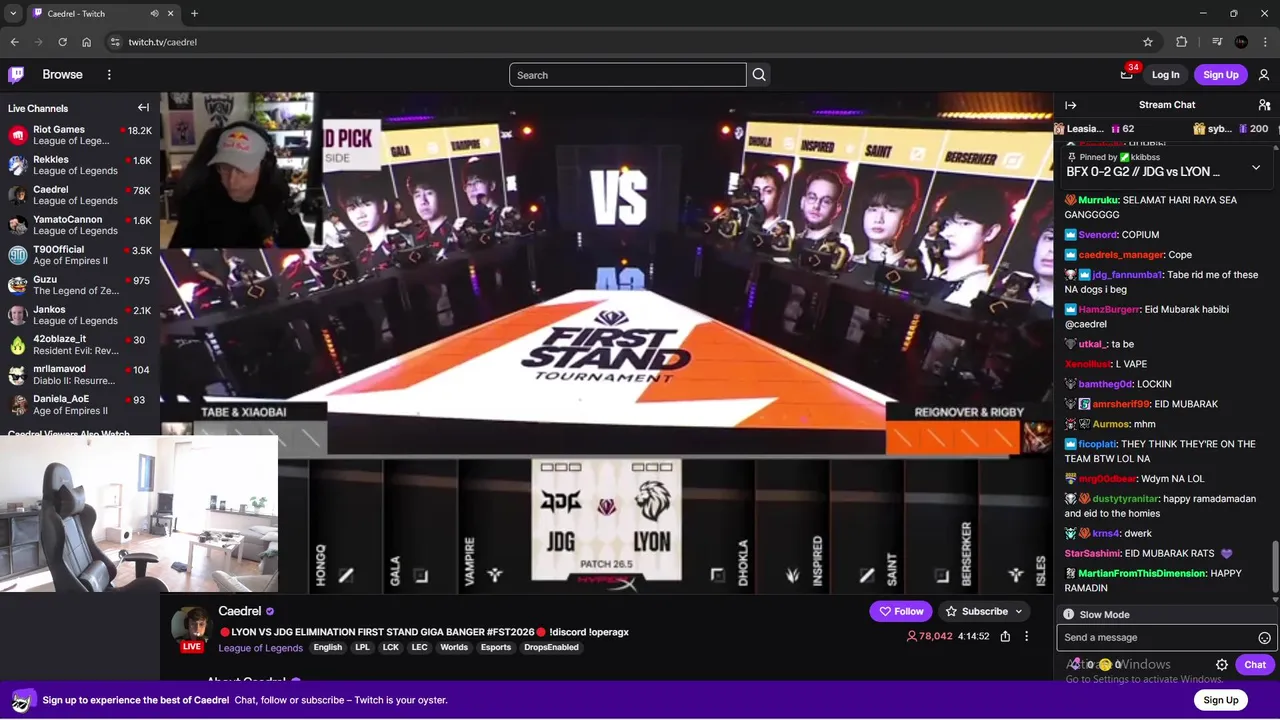Follow the Caedrel channel
The image size is (1280, 720).
[x=900, y=611]
